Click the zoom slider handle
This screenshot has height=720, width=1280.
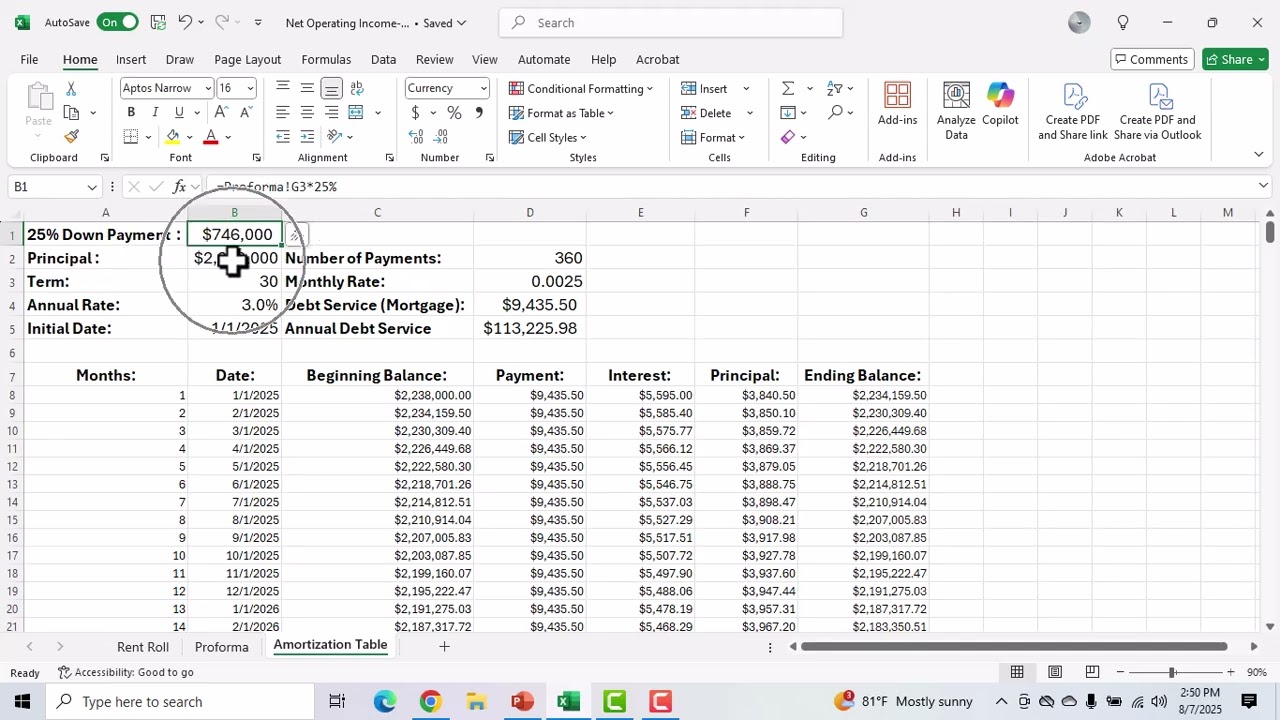click(1172, 672)
